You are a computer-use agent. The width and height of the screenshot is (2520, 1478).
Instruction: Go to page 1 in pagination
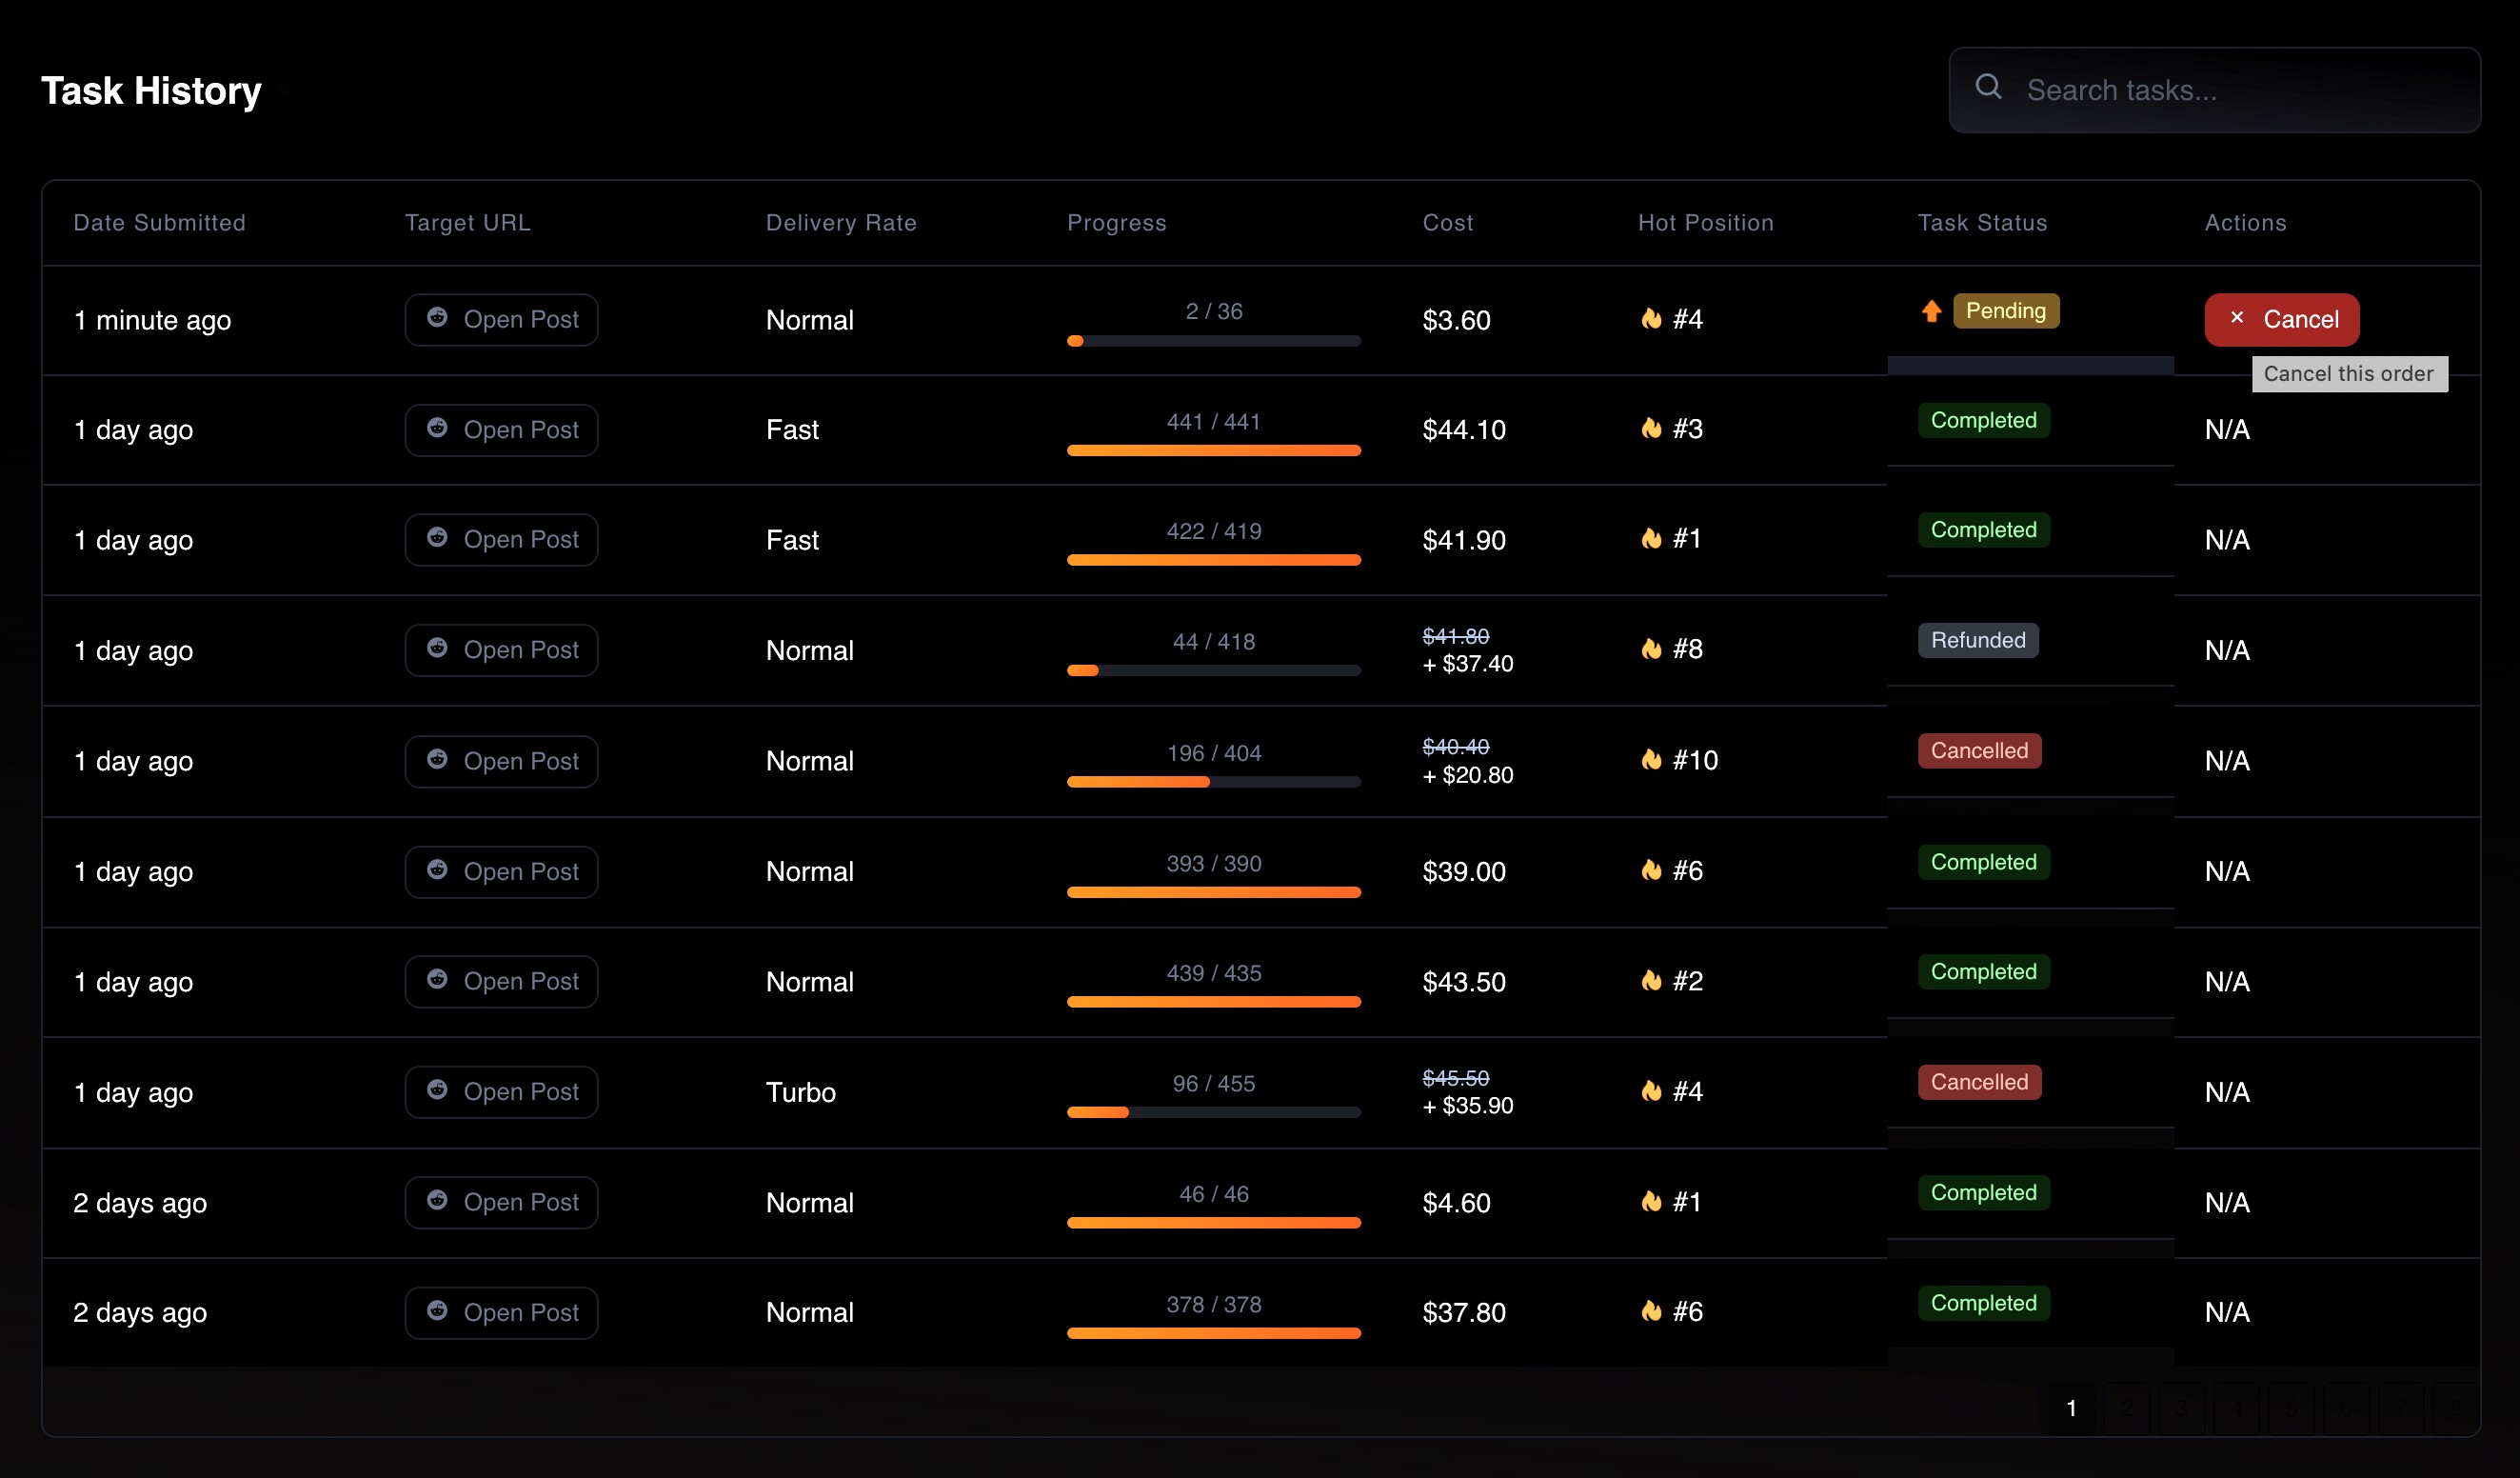click(x=2071, y=1408)
